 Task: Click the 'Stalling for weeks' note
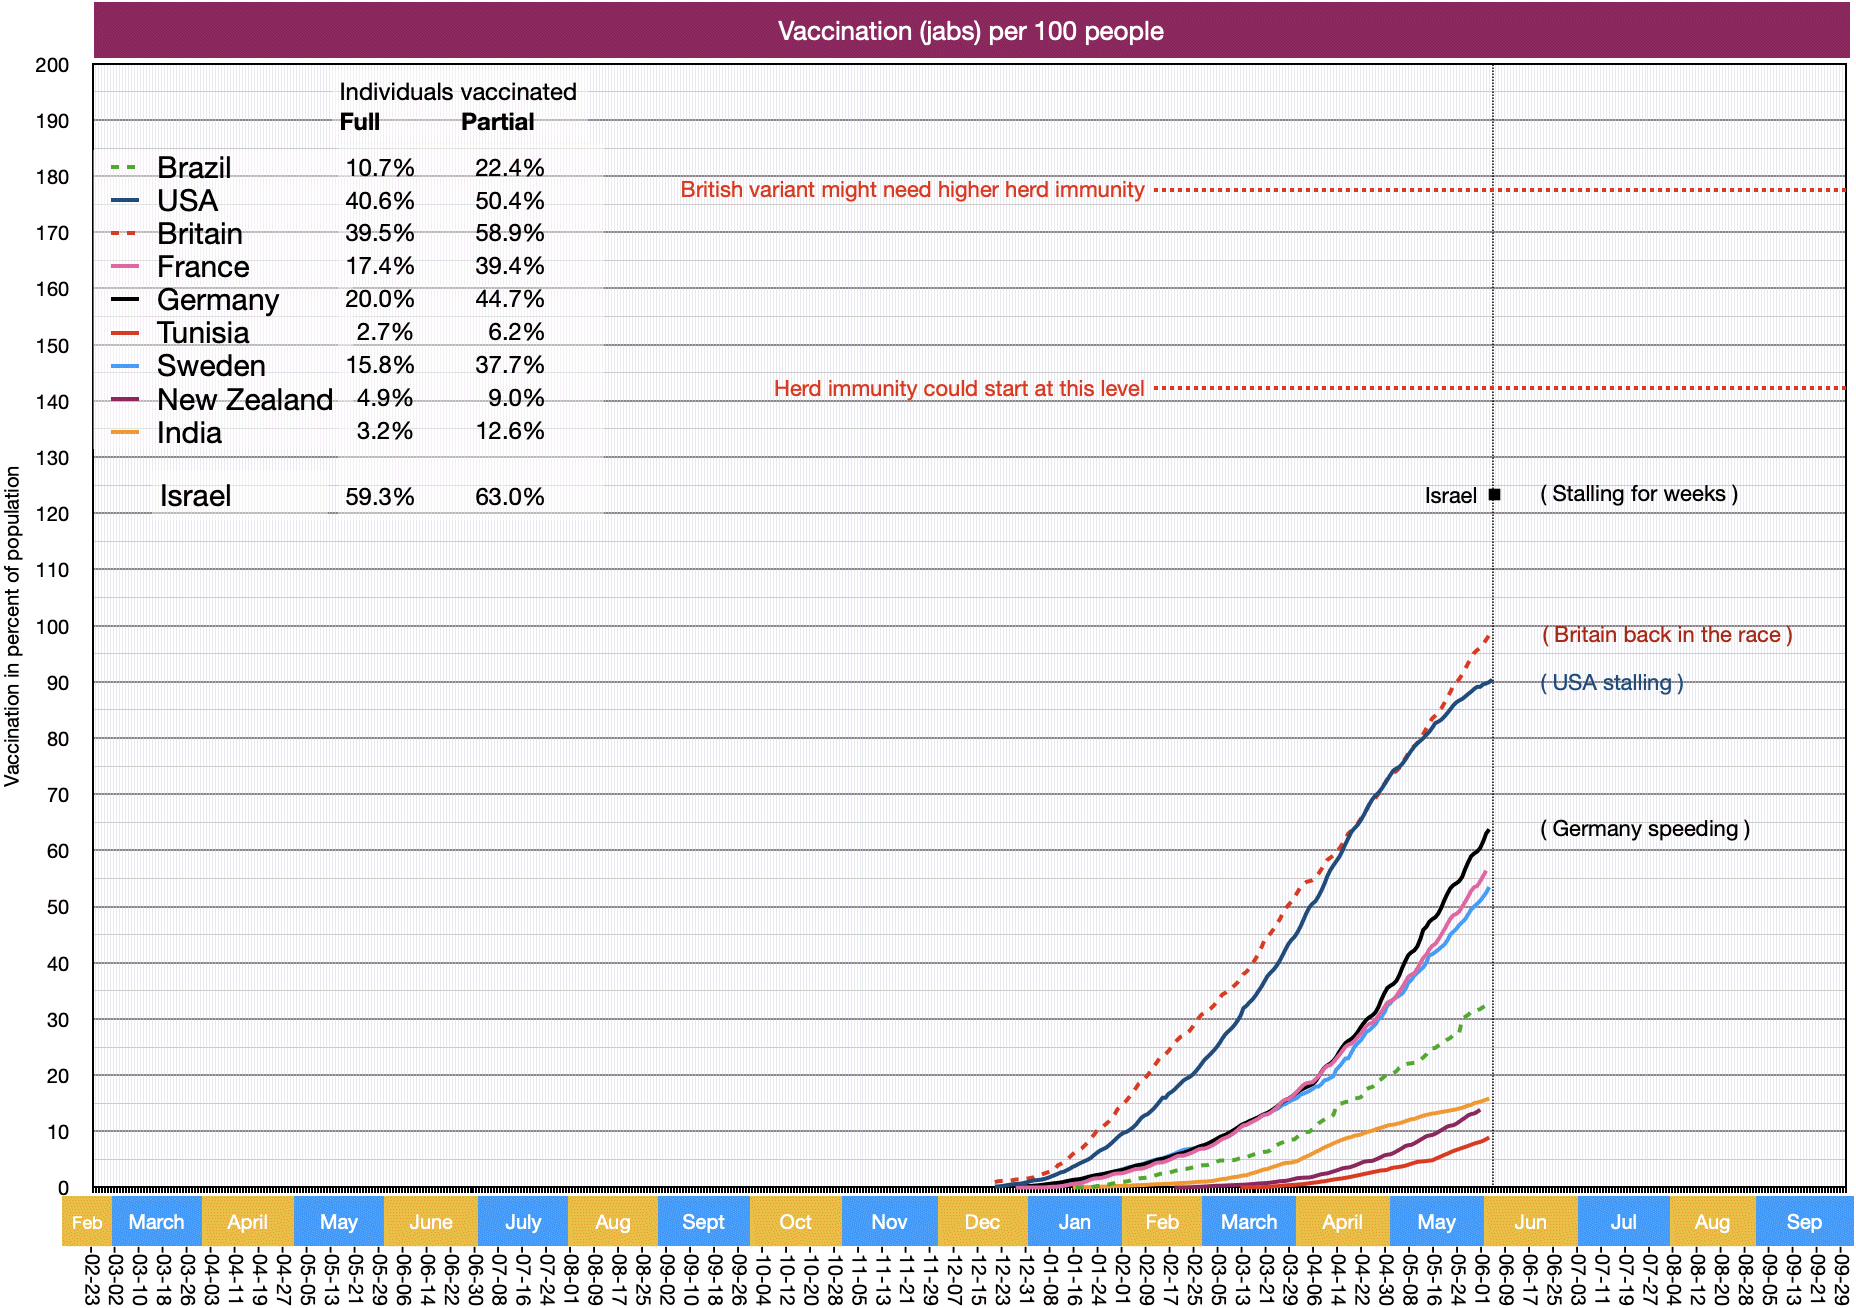pos(1638,494)
